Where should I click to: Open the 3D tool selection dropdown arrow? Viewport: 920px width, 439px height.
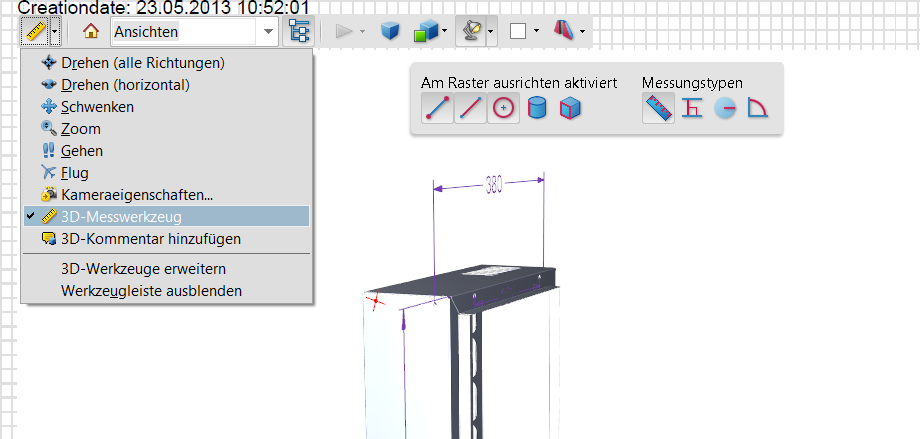coord(55,32)
